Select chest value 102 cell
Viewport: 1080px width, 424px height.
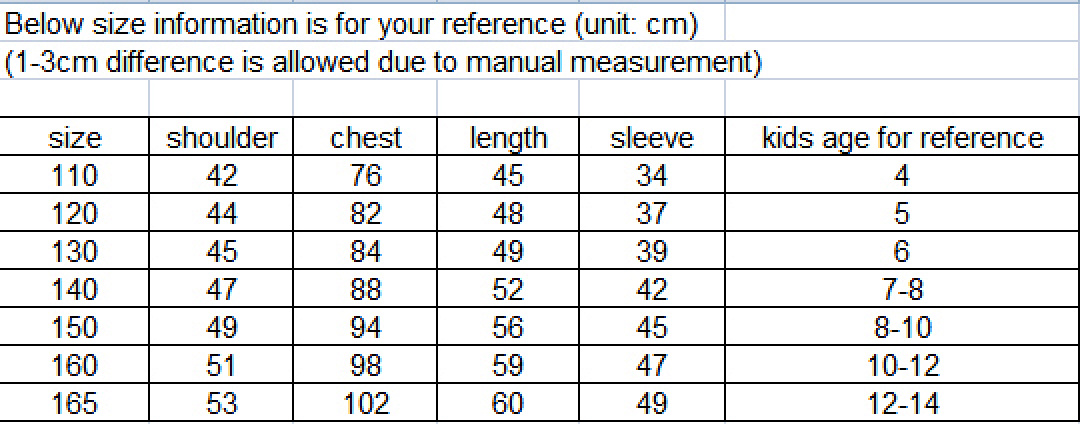tap(365, 403)
